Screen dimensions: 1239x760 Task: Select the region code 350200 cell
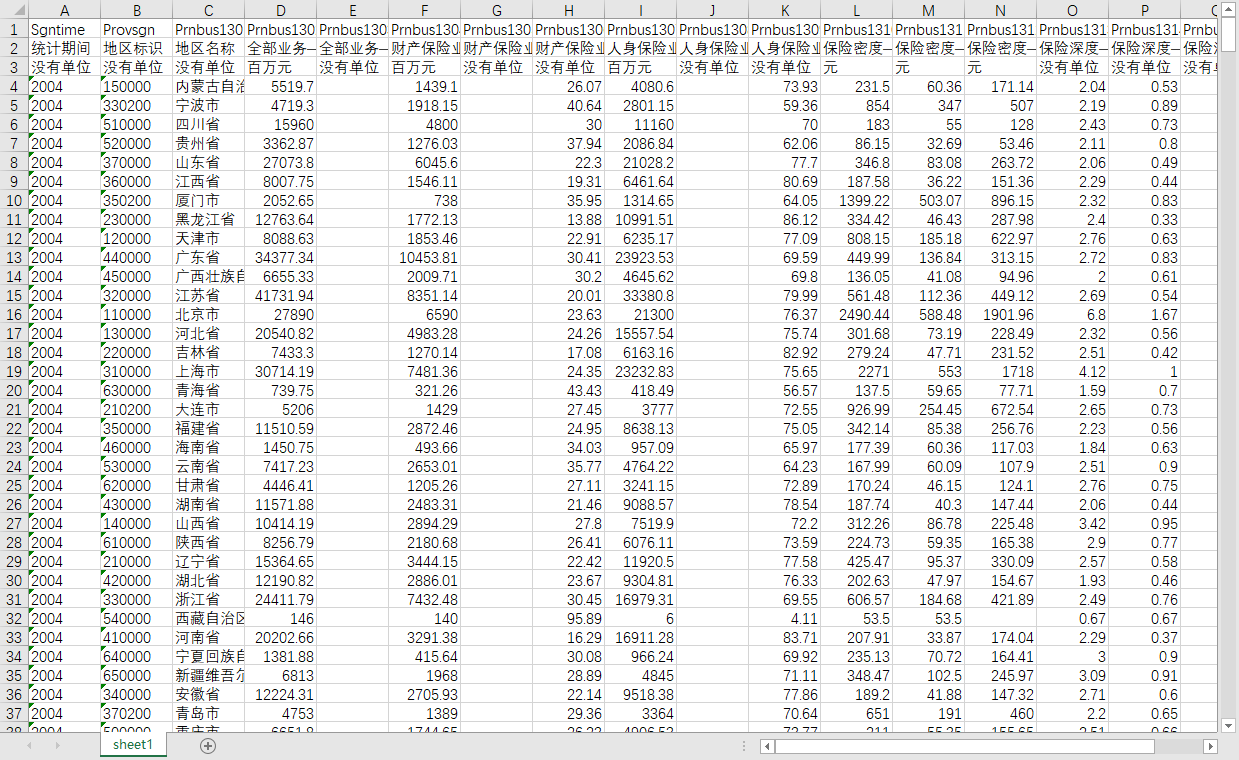tap(136, 200)
